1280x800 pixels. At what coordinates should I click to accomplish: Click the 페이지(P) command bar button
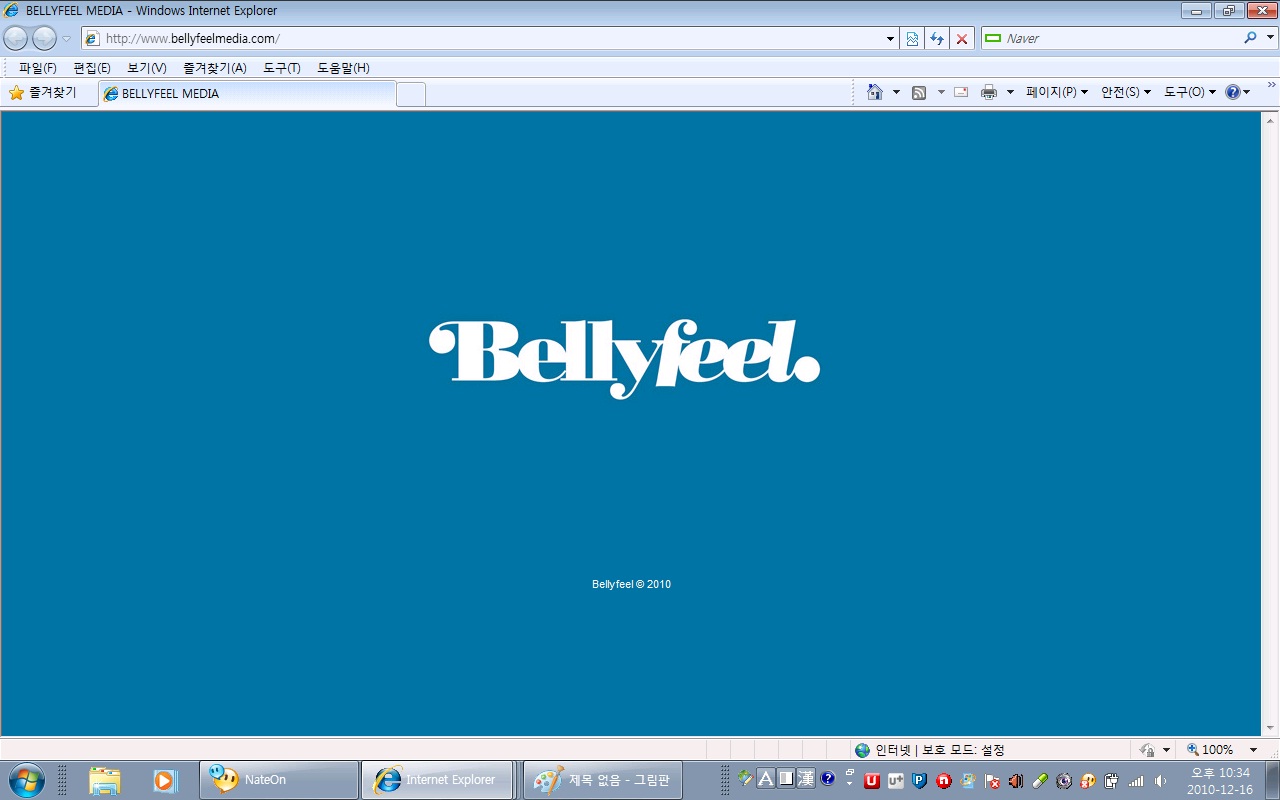pyautogui.click(x=1057, y=92)
